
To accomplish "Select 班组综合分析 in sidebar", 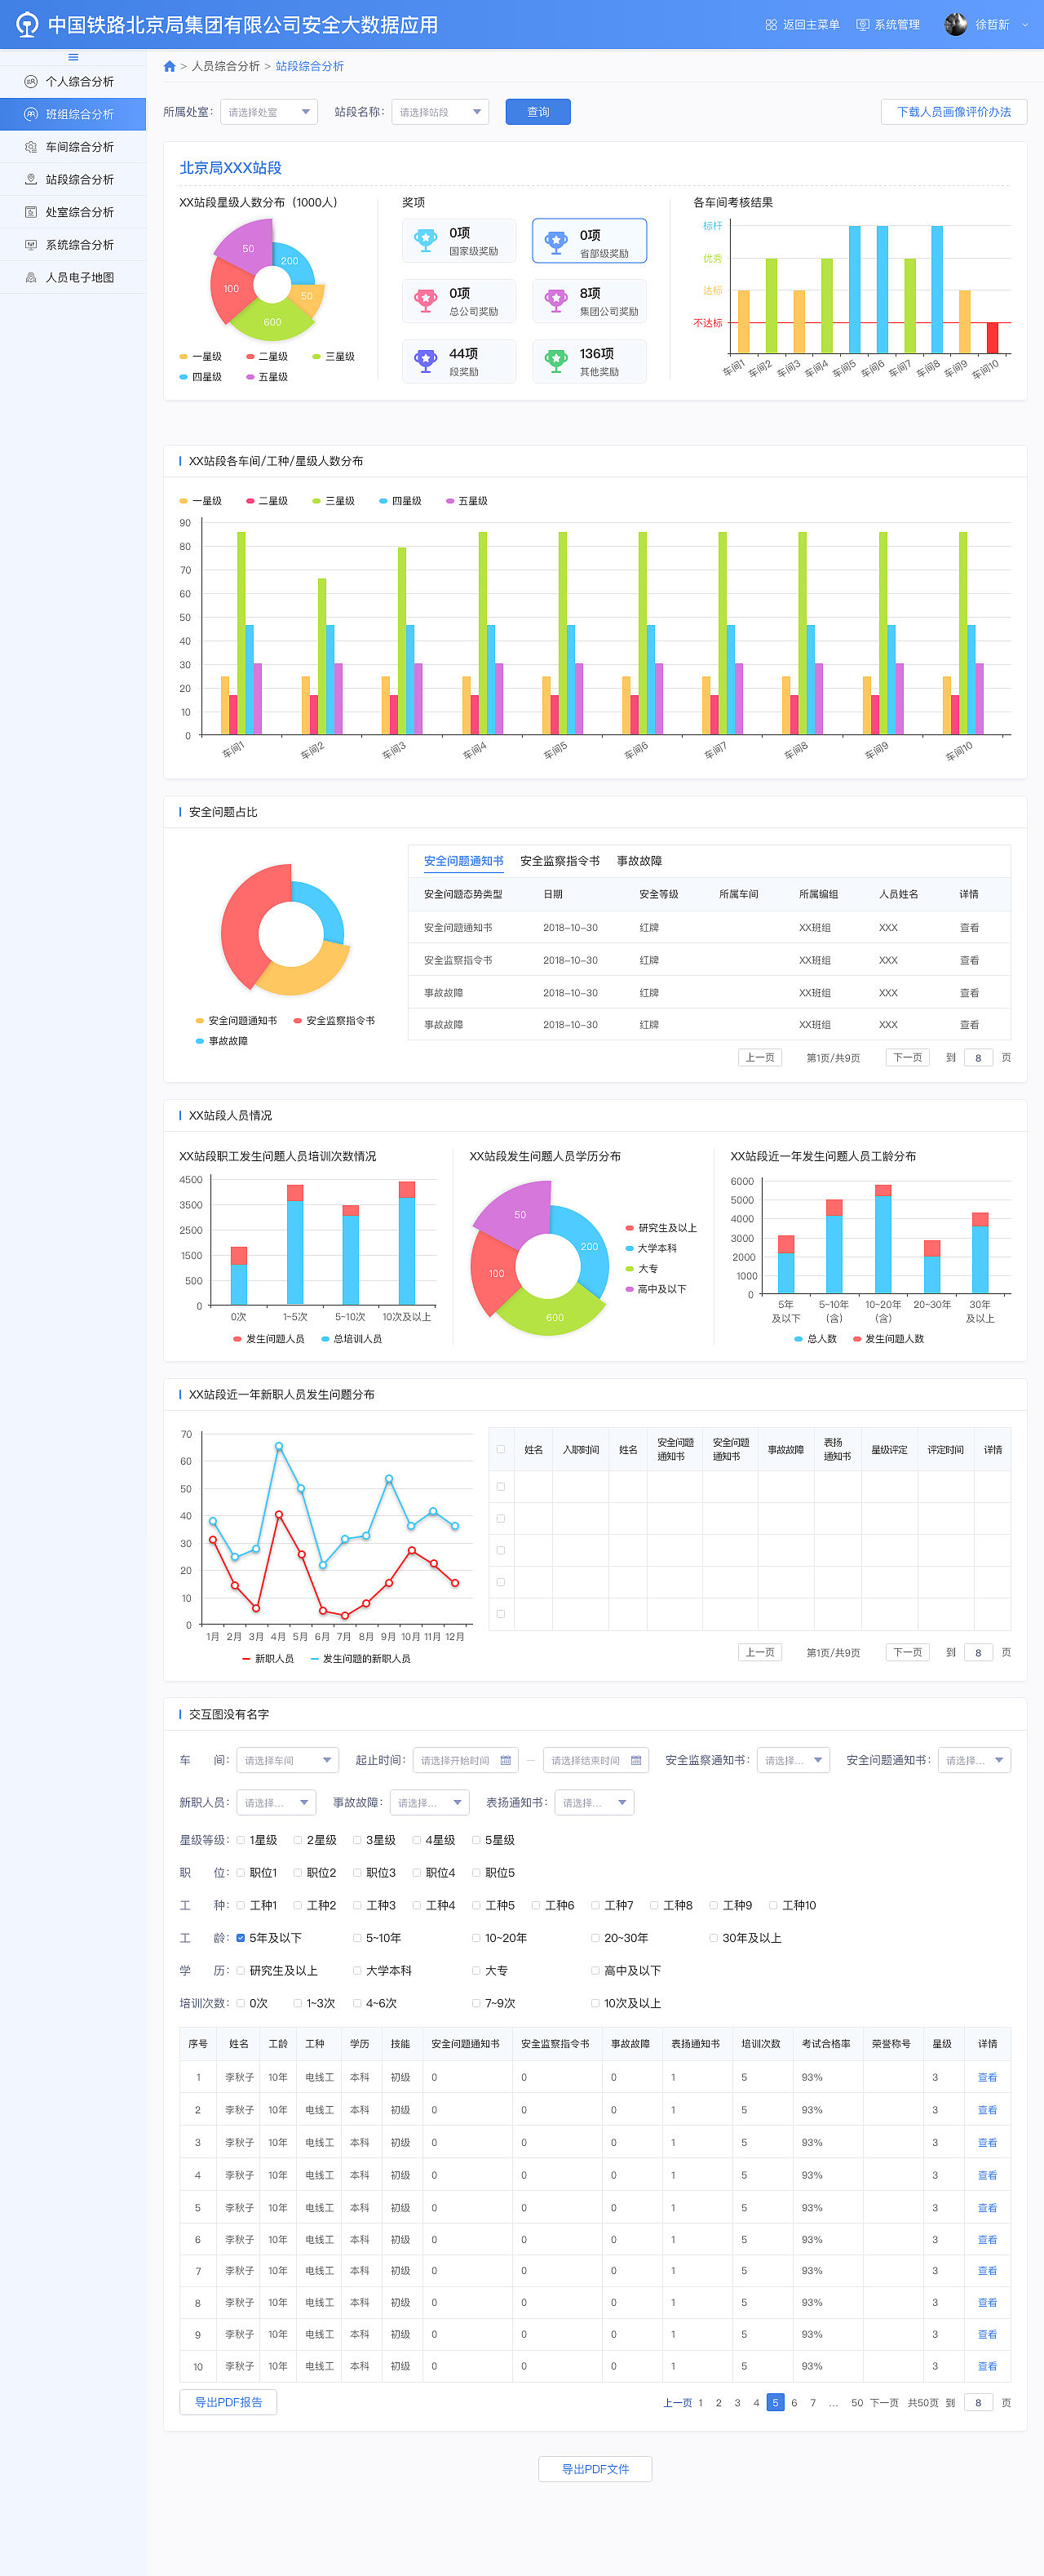I will (73, 114).
